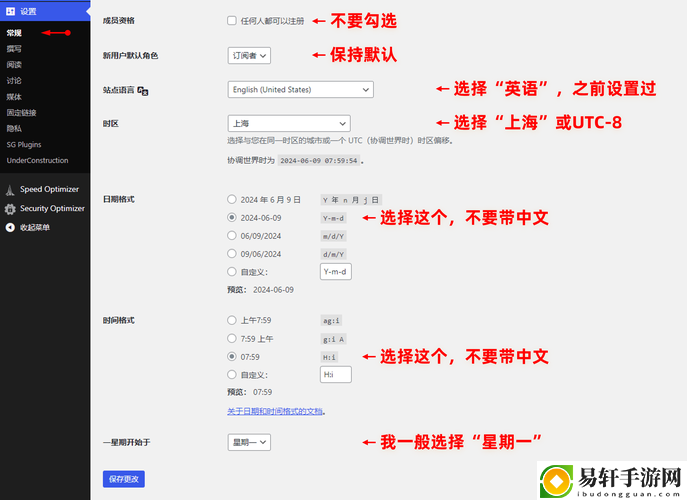Open the 媒体 media settings submenu
Image resolution: width=687 pixels, height=500 pixels.
click(x=14, y=97)
